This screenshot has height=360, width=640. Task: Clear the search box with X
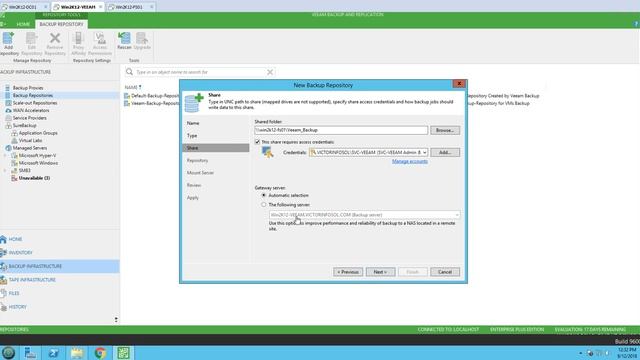pos(270,72)
